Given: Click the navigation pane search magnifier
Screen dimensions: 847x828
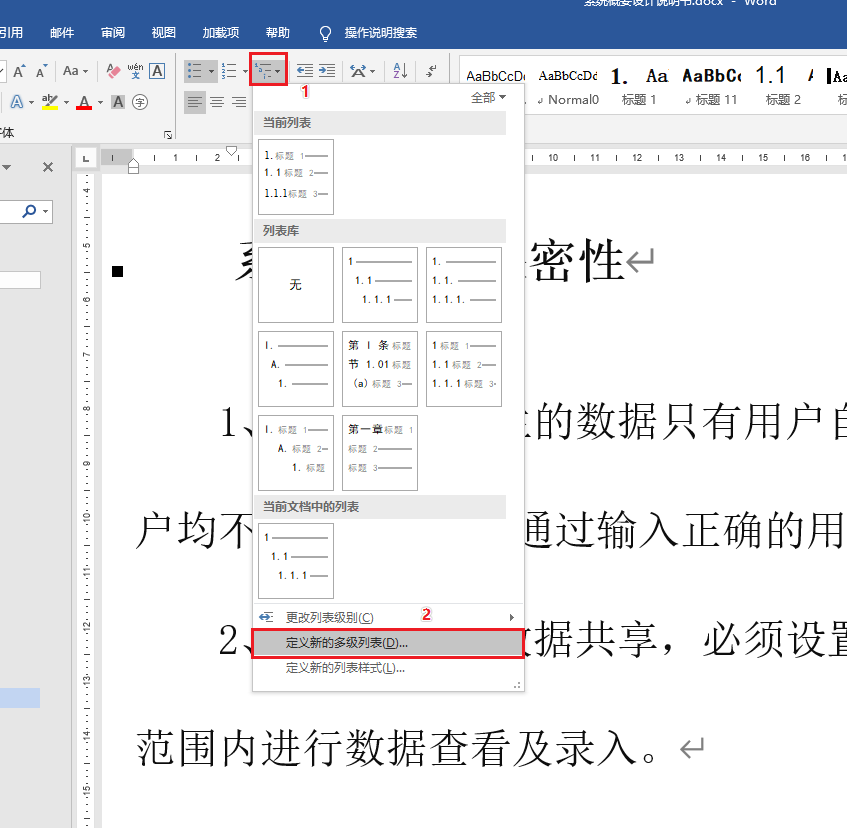Looking at the screenshot, I should coord(29,211).
